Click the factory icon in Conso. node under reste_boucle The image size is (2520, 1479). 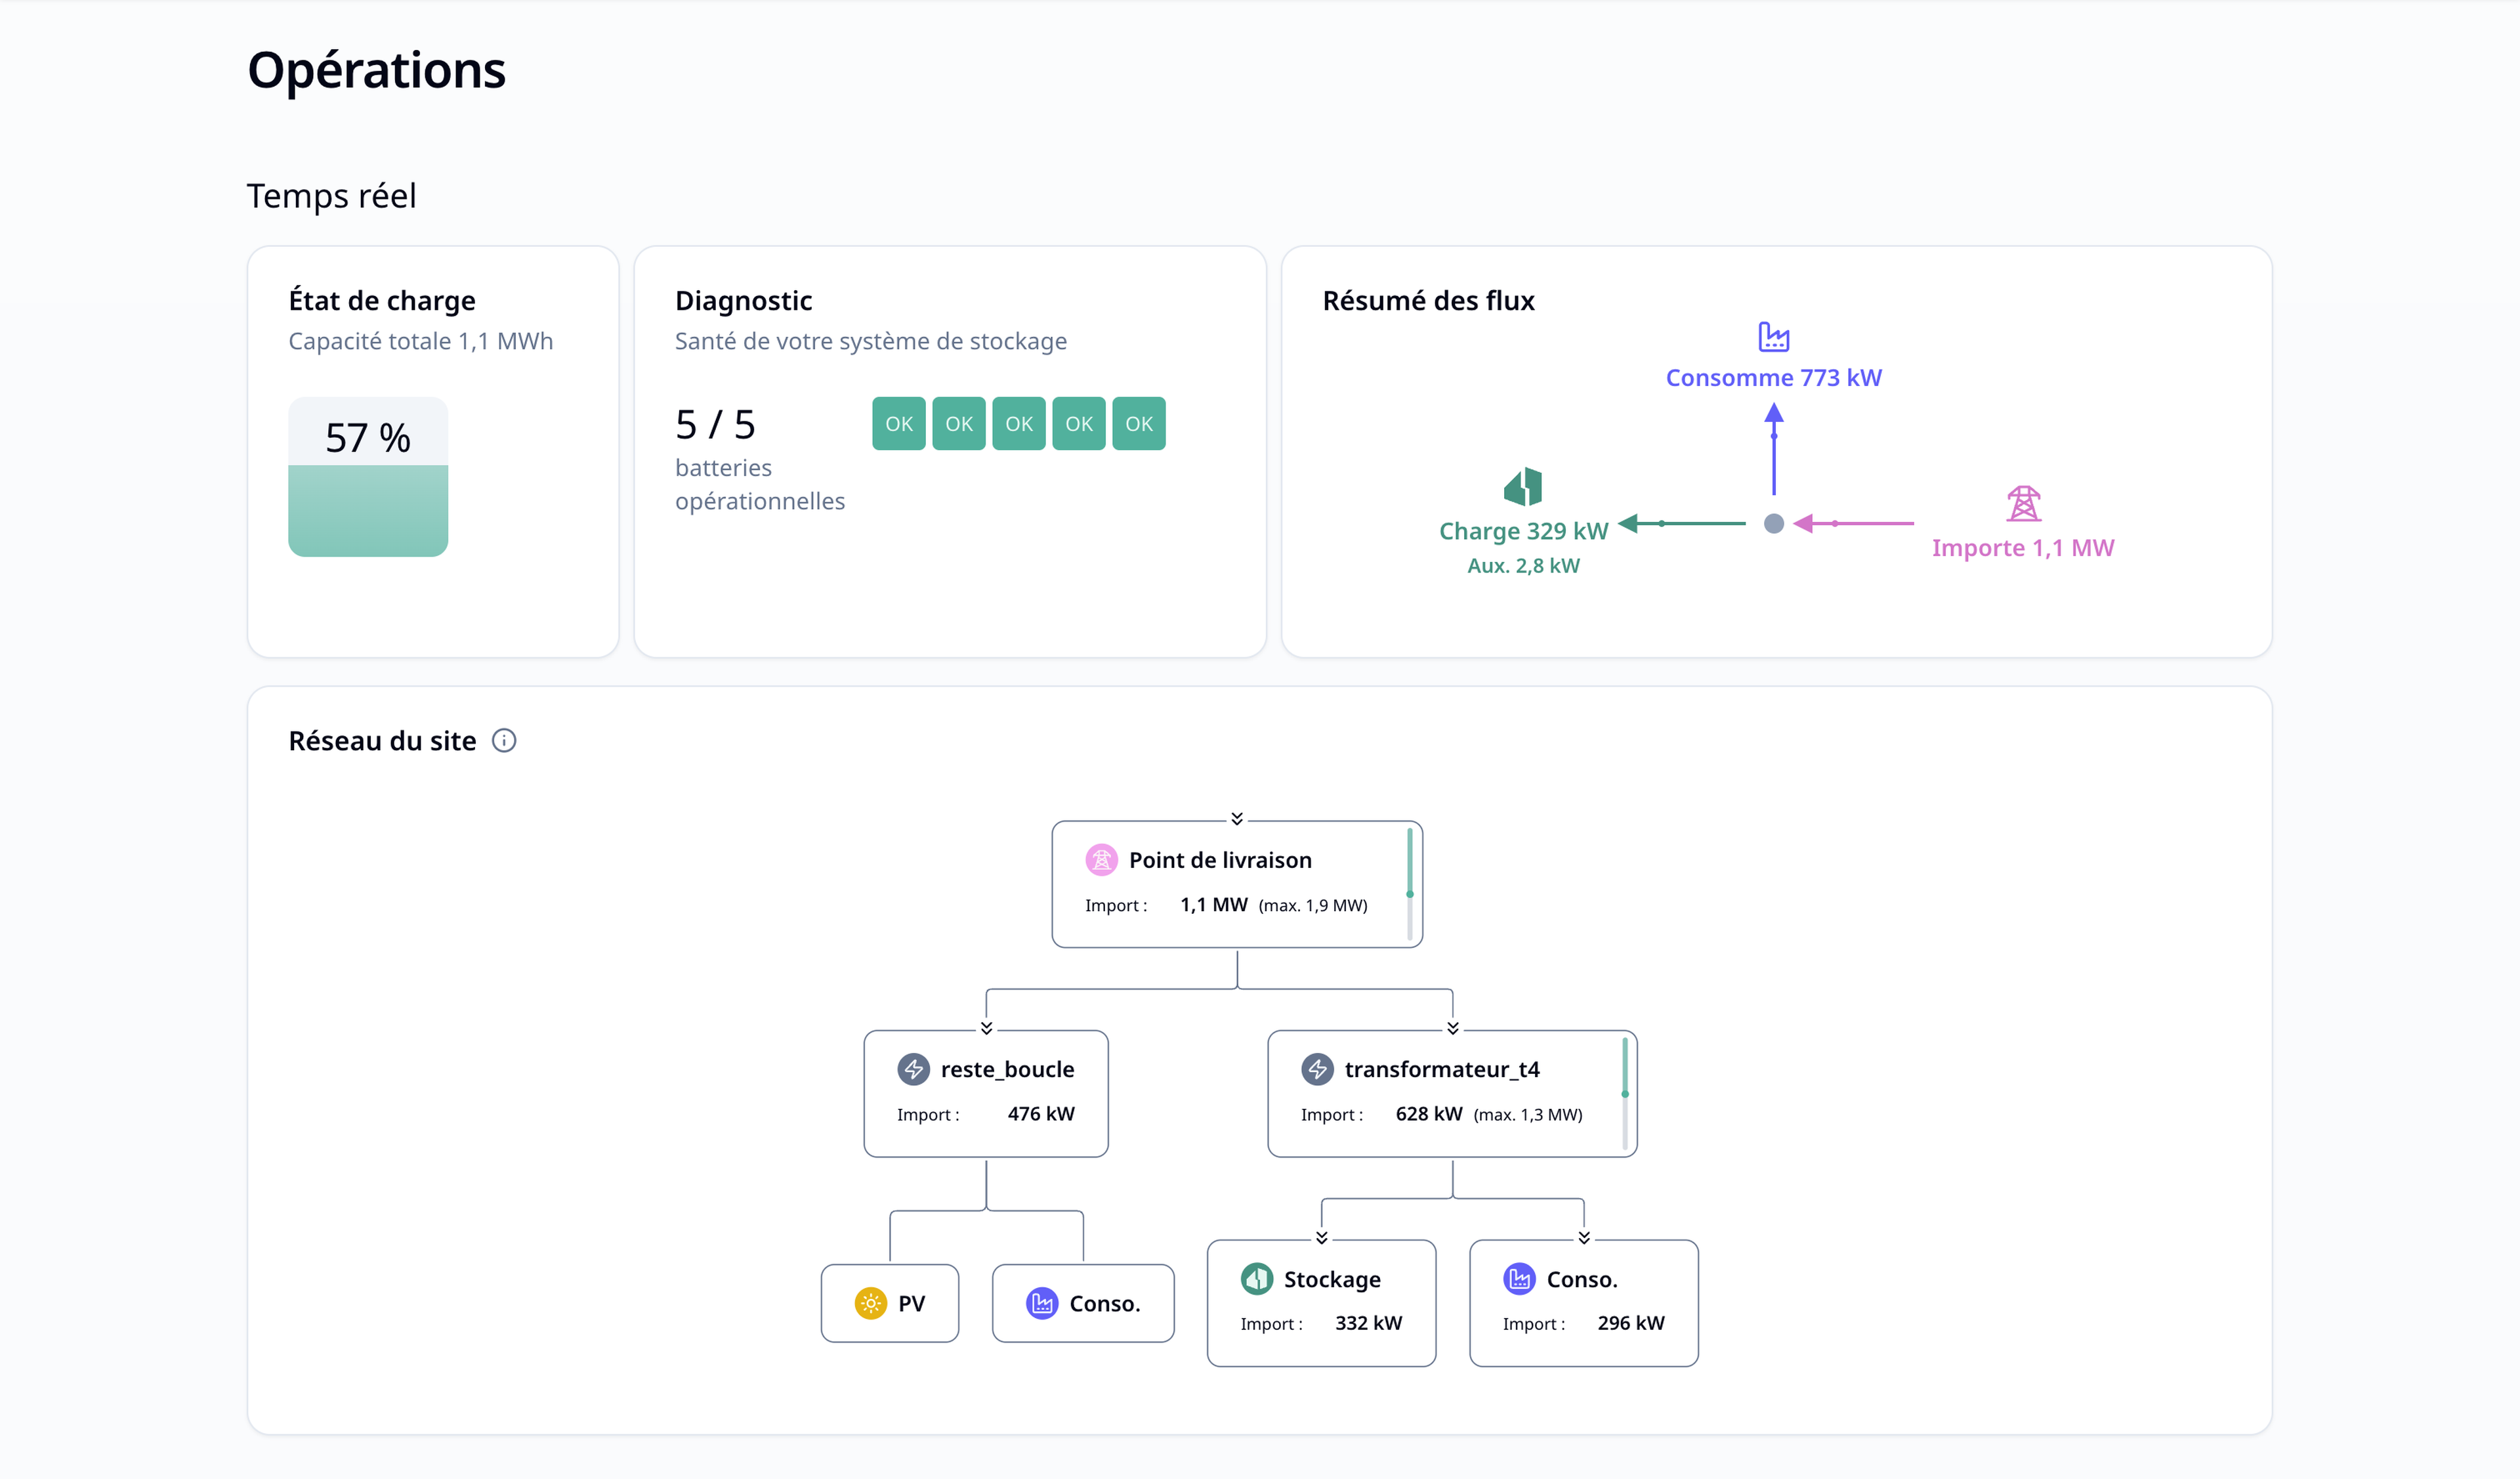1042,1303
